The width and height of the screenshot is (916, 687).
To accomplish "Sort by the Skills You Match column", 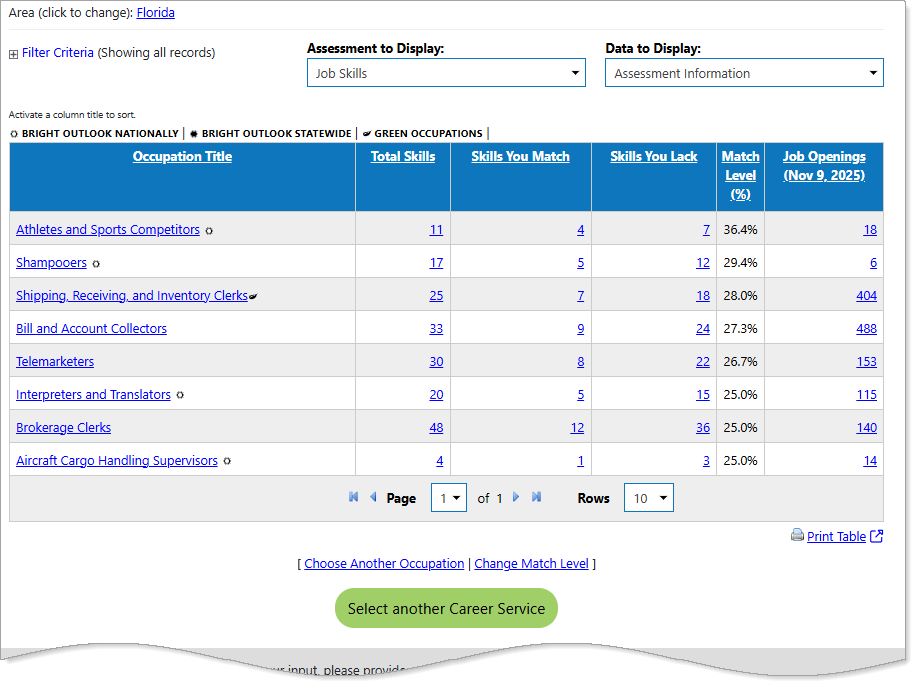I will [x=520, y=156].
